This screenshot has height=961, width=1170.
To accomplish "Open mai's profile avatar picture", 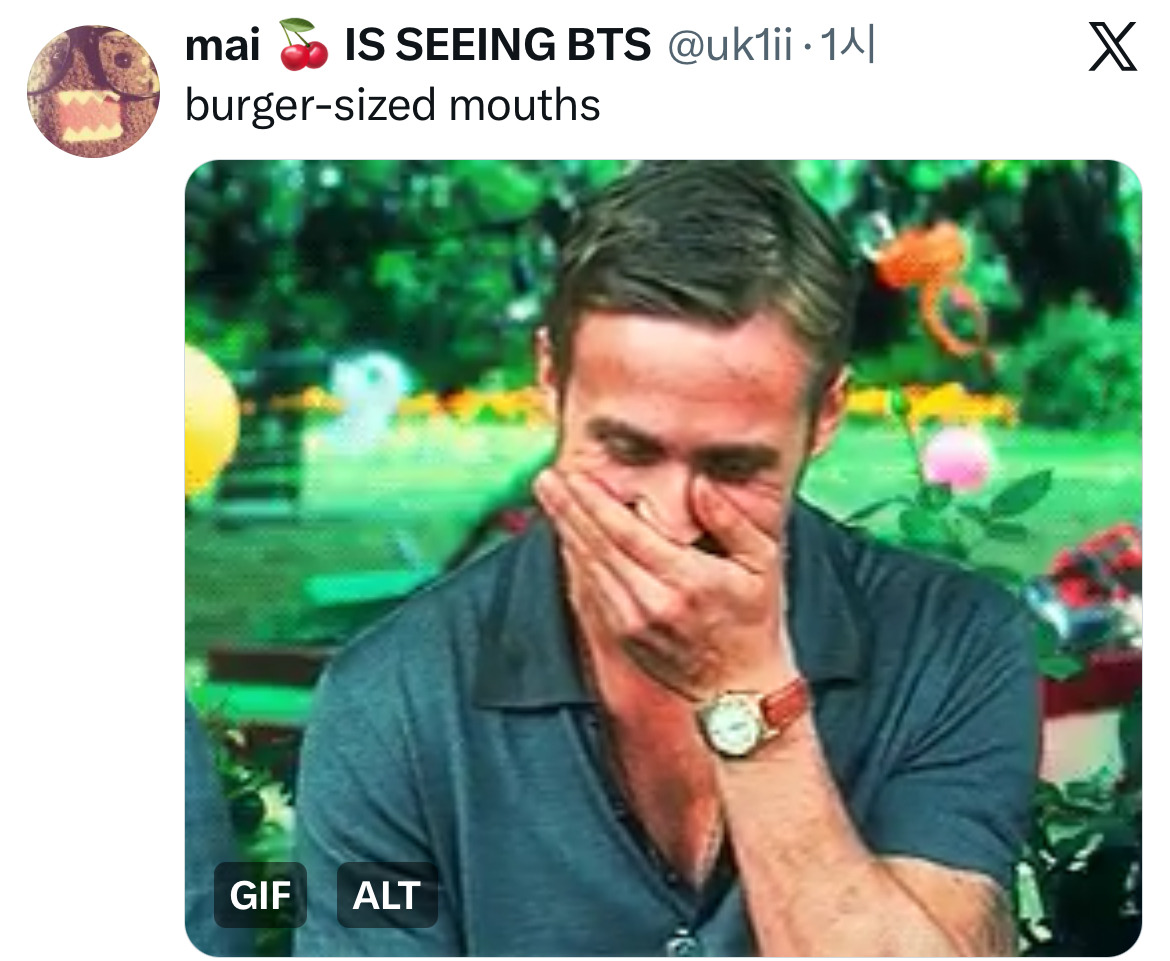I will (x=93, y=92).
